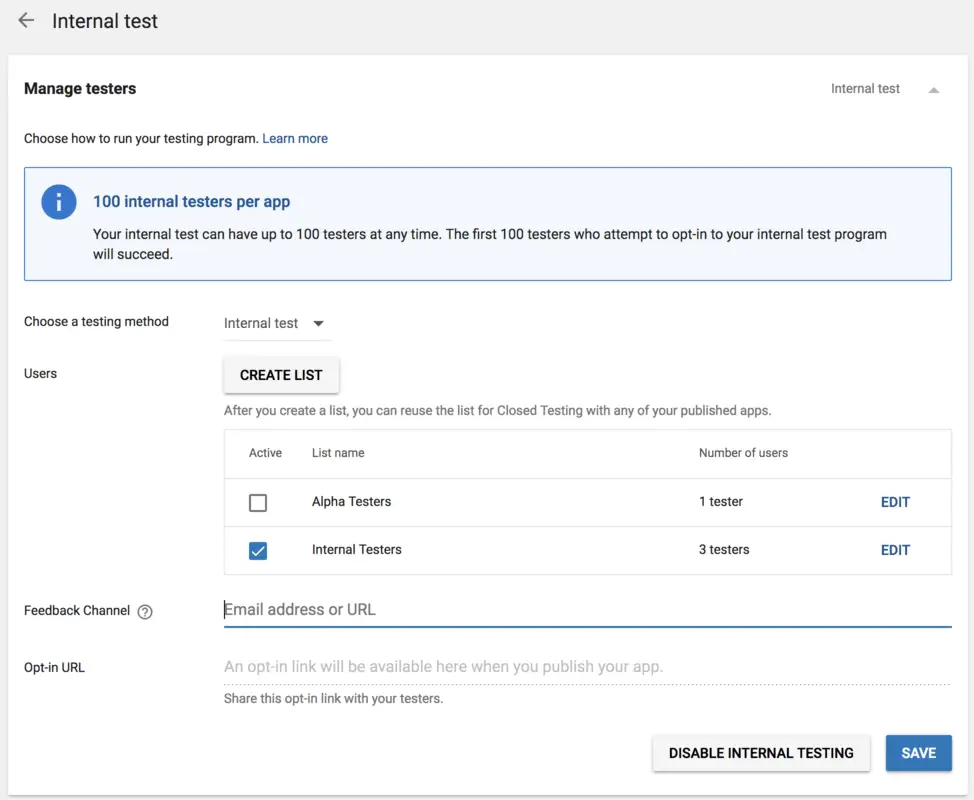Viewport: 974px width, 800px height.
Task: Select the Alpha Testers list name
Action: point(351,502)
